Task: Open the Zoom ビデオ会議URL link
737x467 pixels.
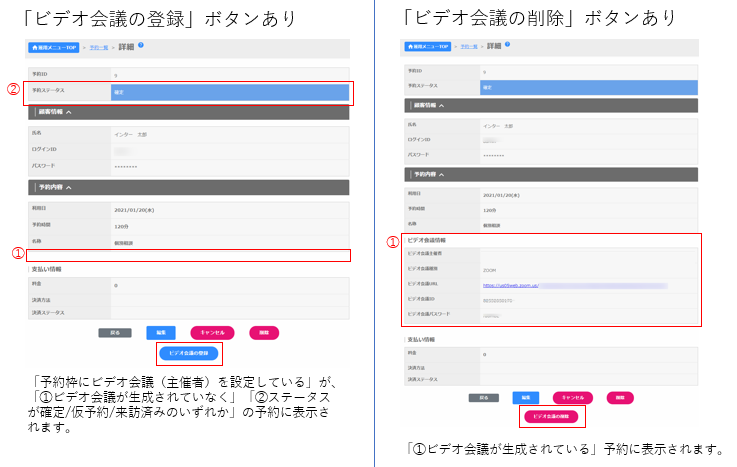Action: (512, 285)
